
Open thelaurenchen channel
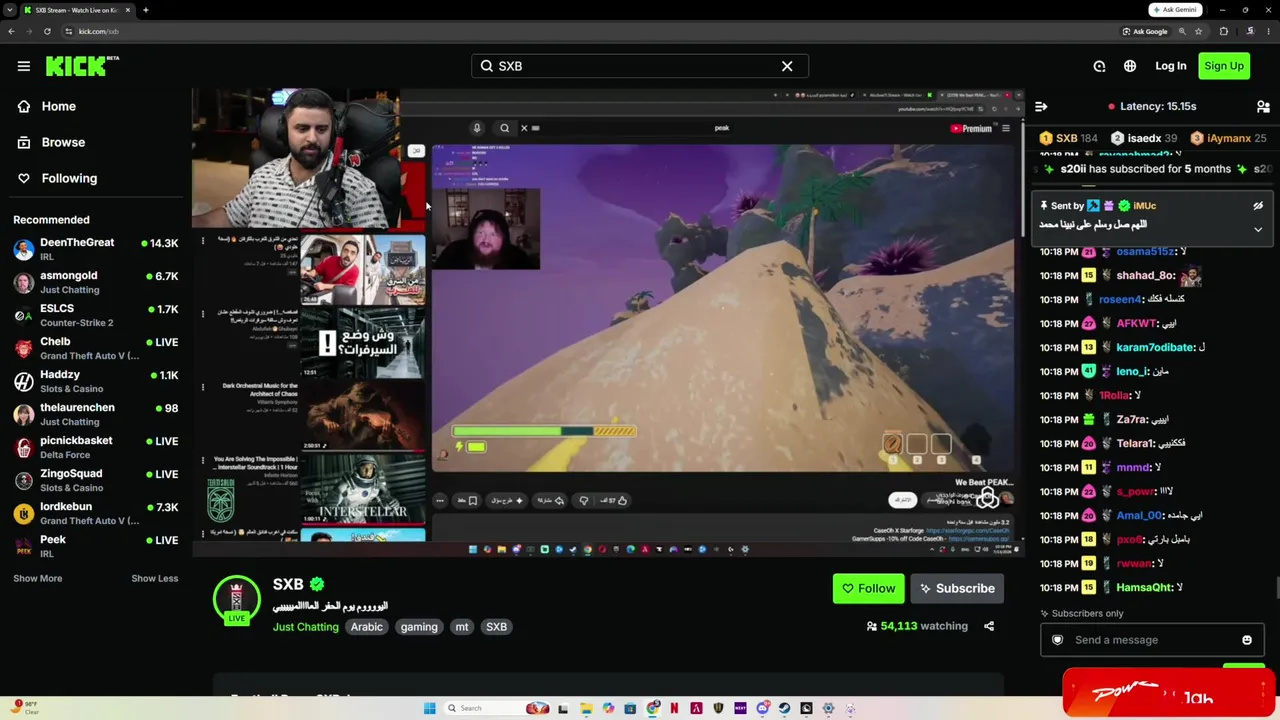(x=96, y=414)
